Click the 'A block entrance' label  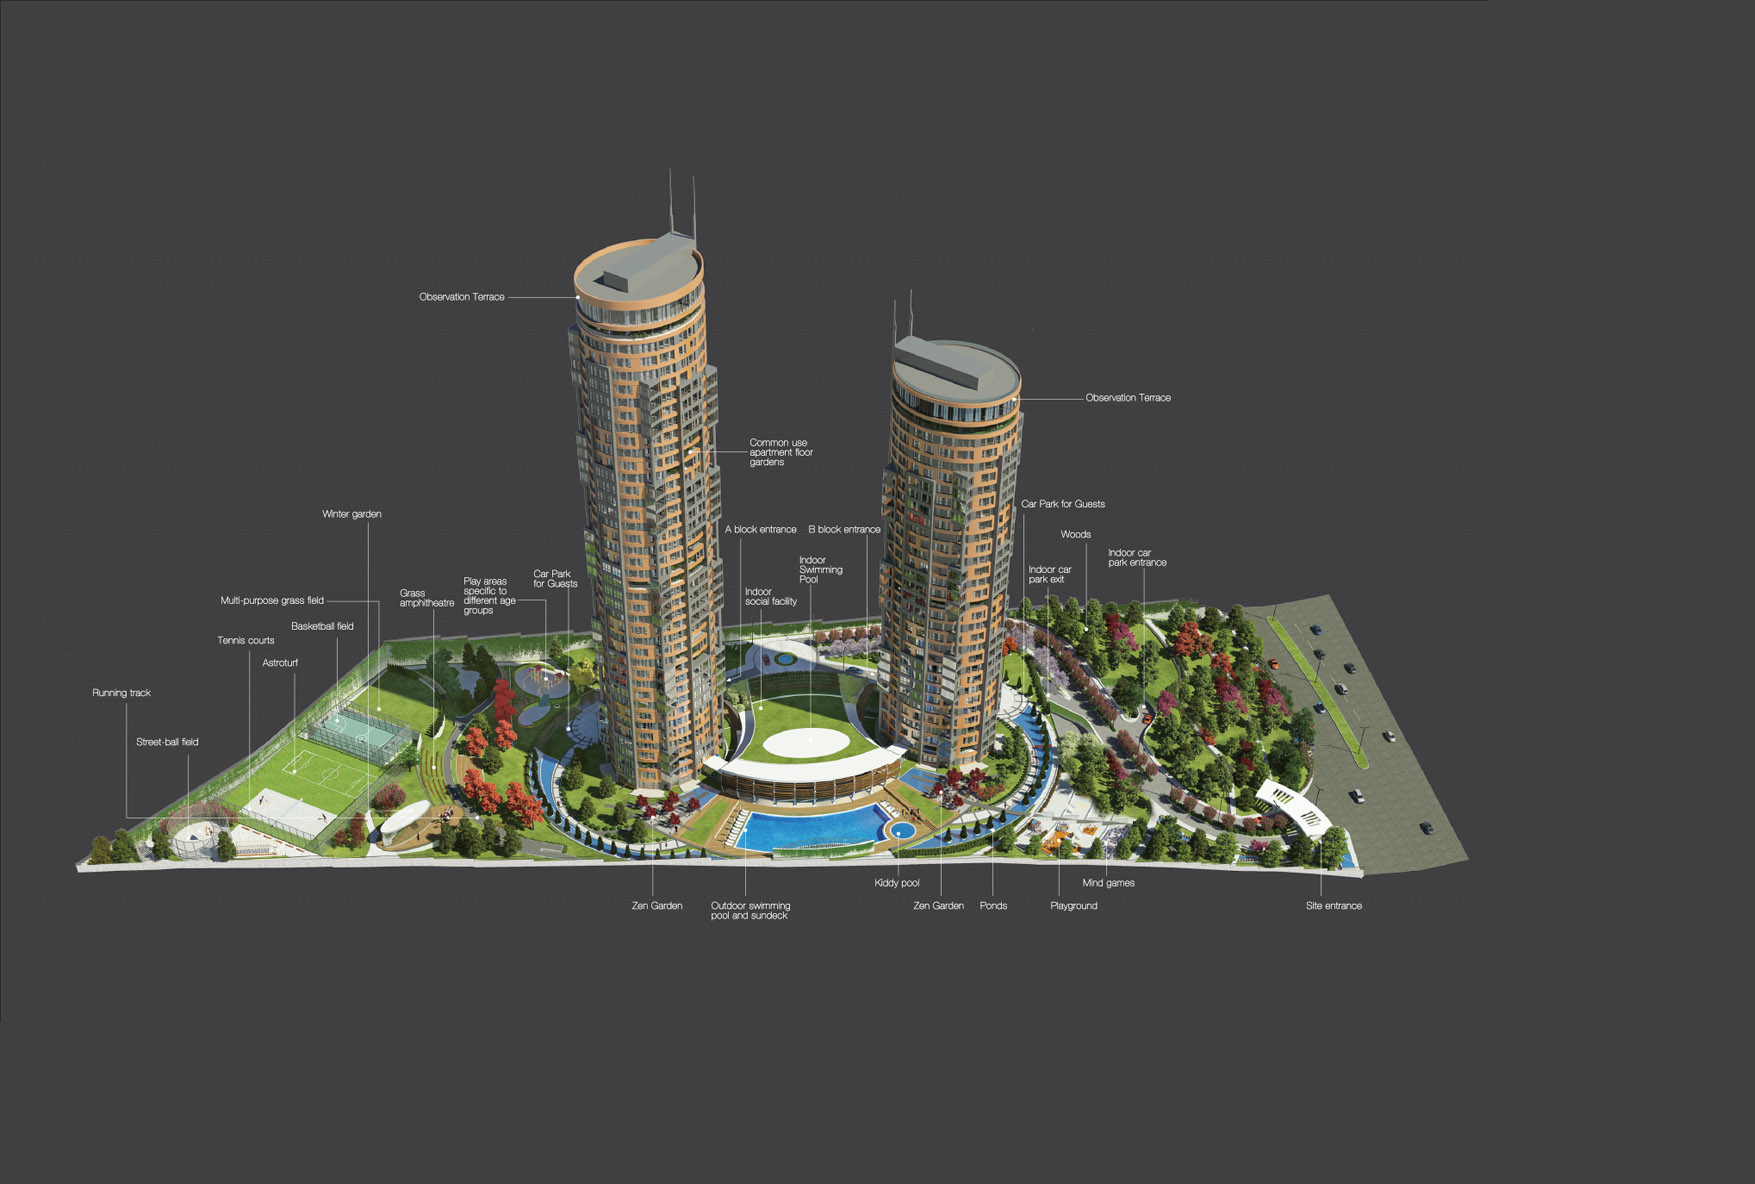(760, 530)
